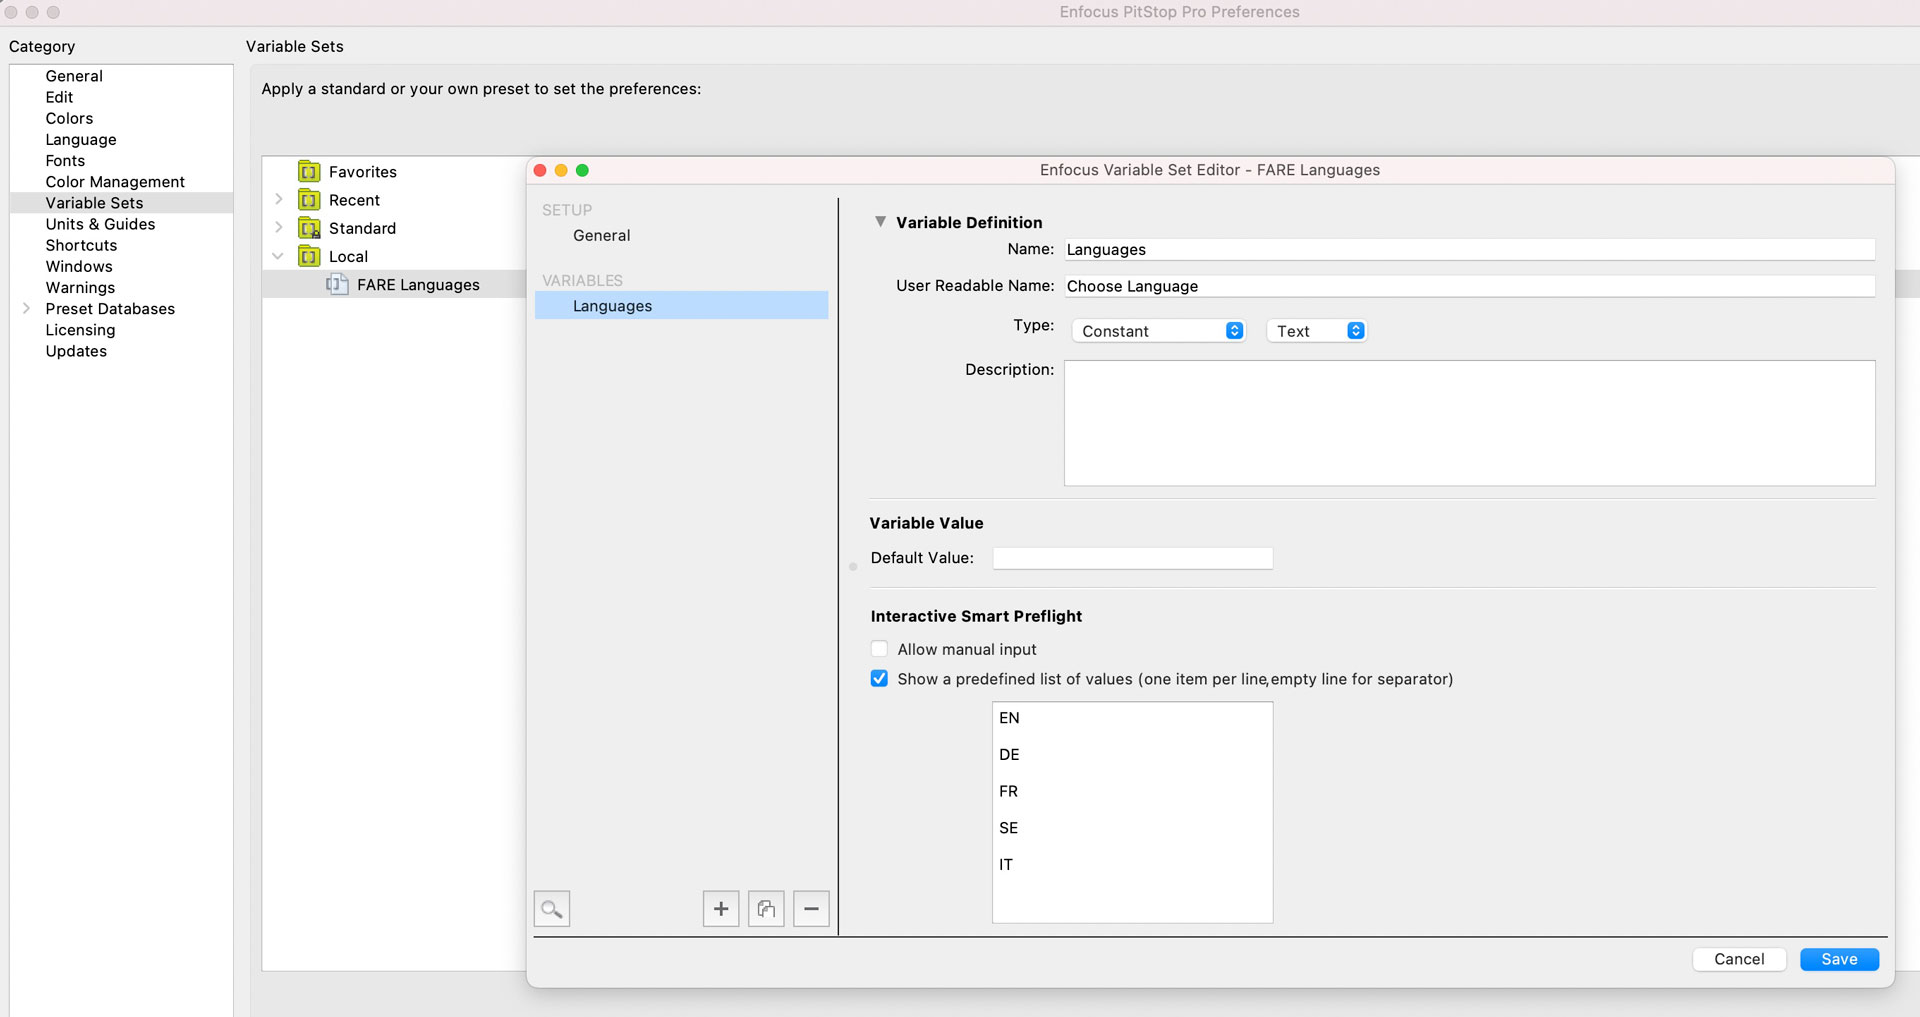Open the Language preferences category
The width and height of the screenshot is (1920, 1017).
[81, 140]
